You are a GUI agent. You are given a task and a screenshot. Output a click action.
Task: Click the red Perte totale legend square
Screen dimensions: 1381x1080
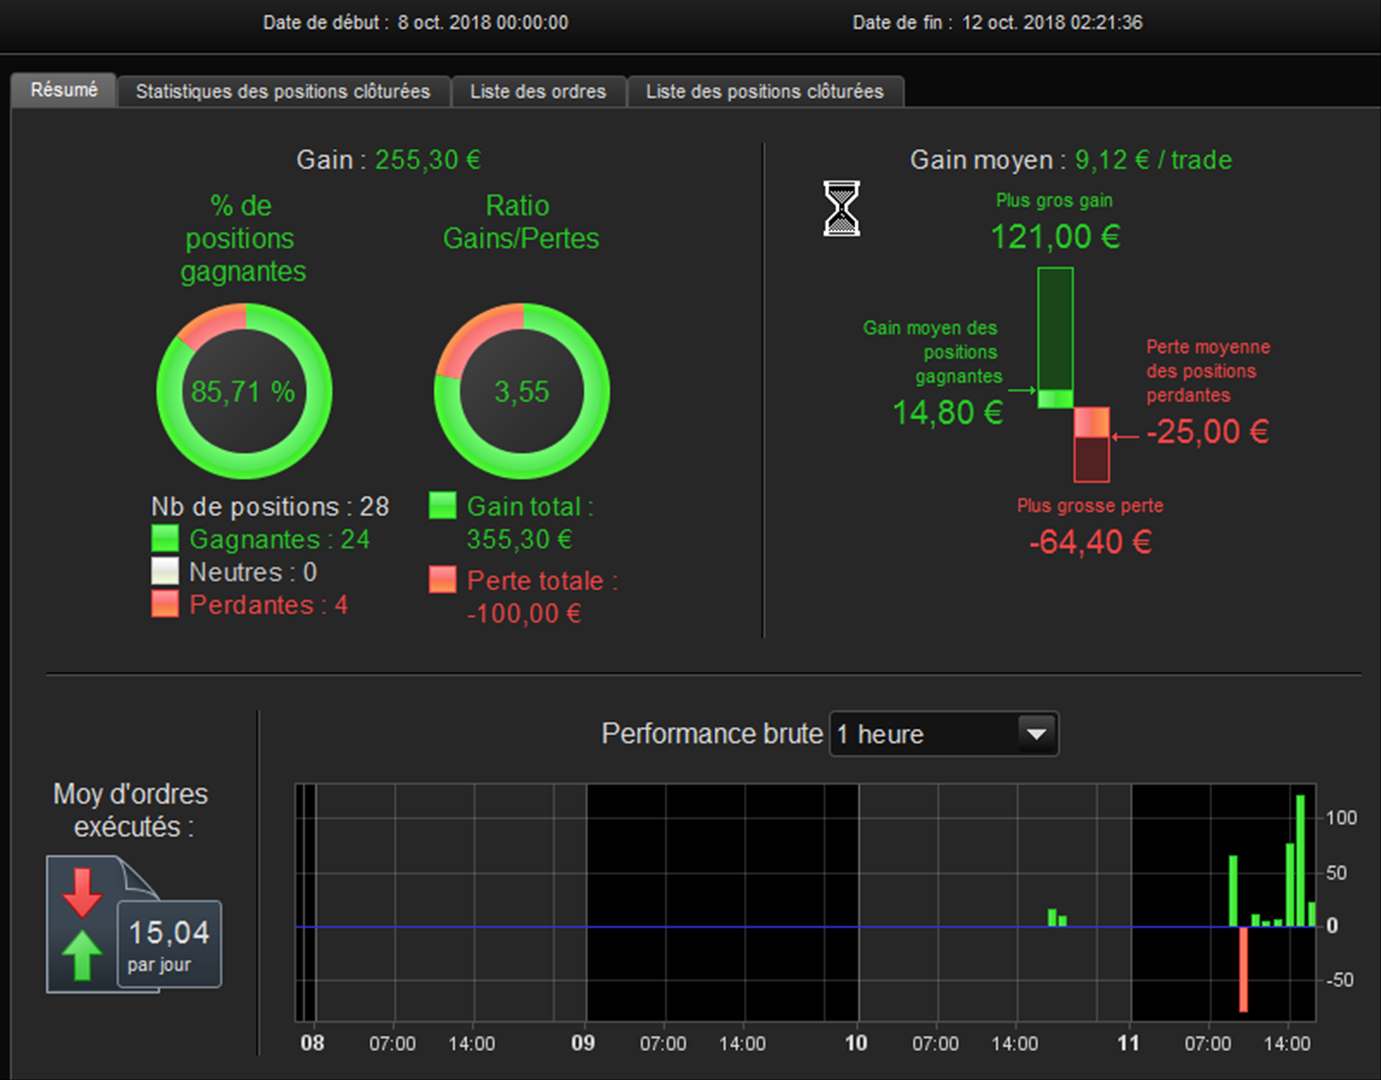coord(442,579)
